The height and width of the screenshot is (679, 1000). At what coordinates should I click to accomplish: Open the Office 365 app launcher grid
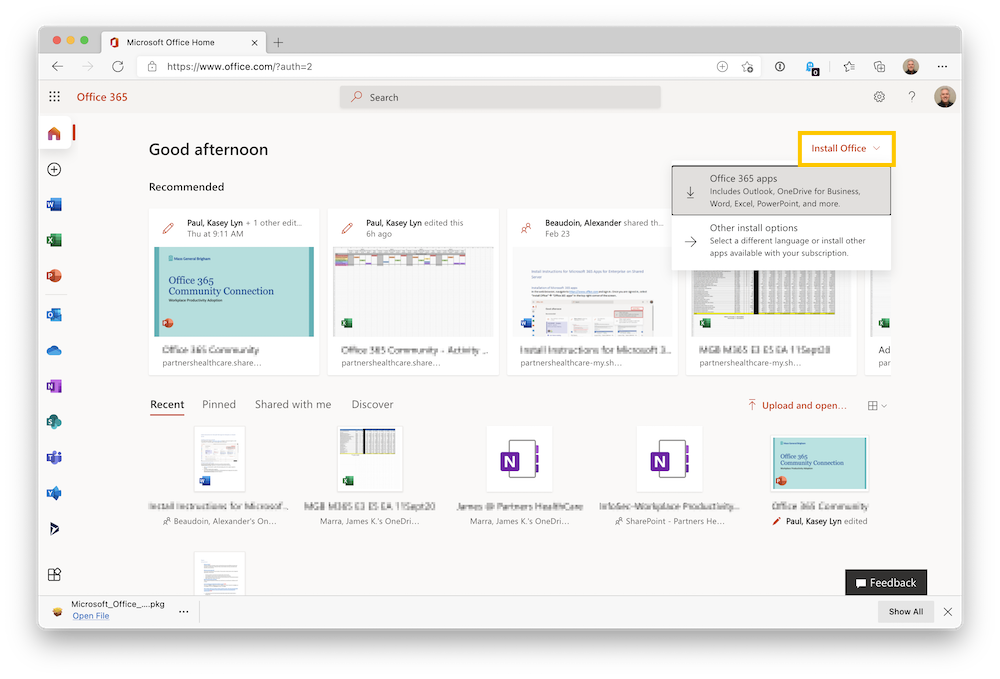coord(54,96)
